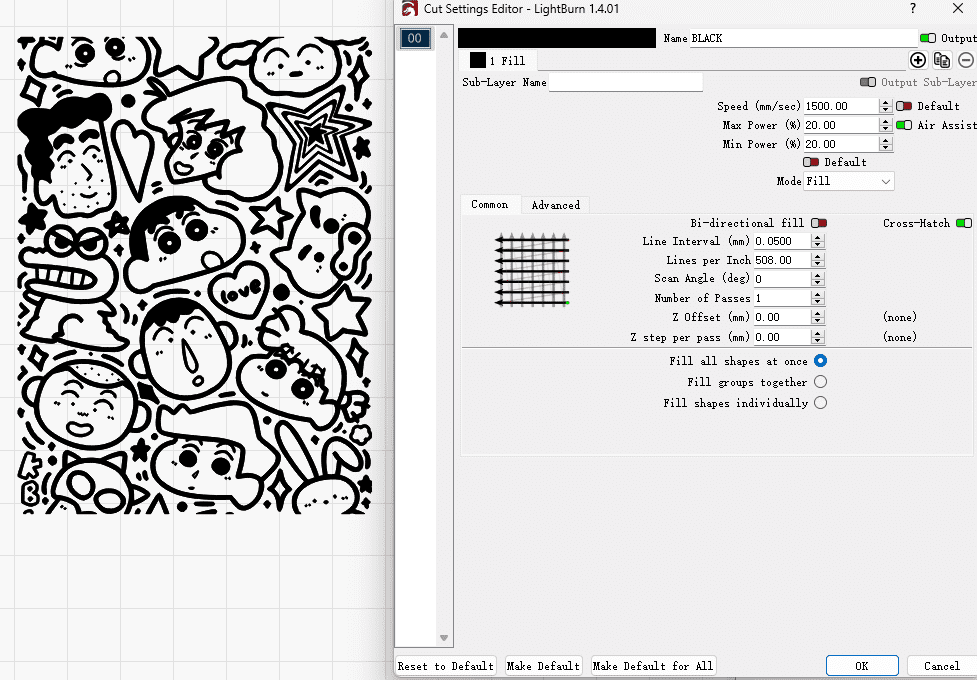Toggle the Cross-Hatch switch
Viewport: 977px width, 680px height.
click(964, 223)
